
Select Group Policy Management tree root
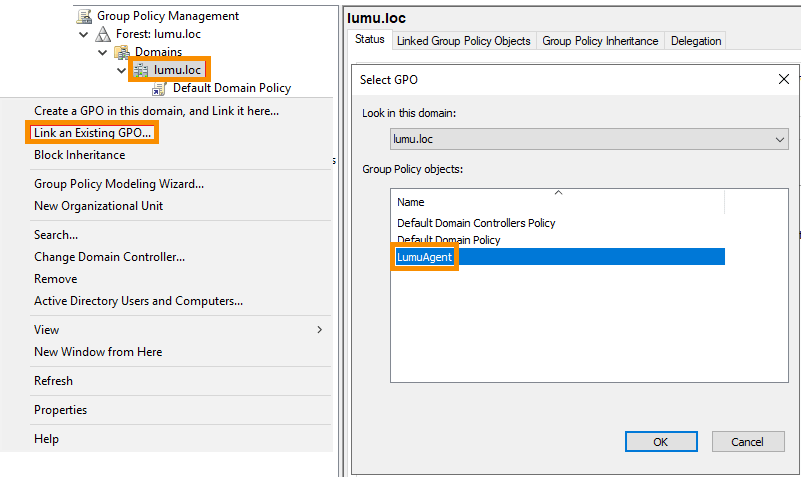pyautogui.click(x=168, y=16)
